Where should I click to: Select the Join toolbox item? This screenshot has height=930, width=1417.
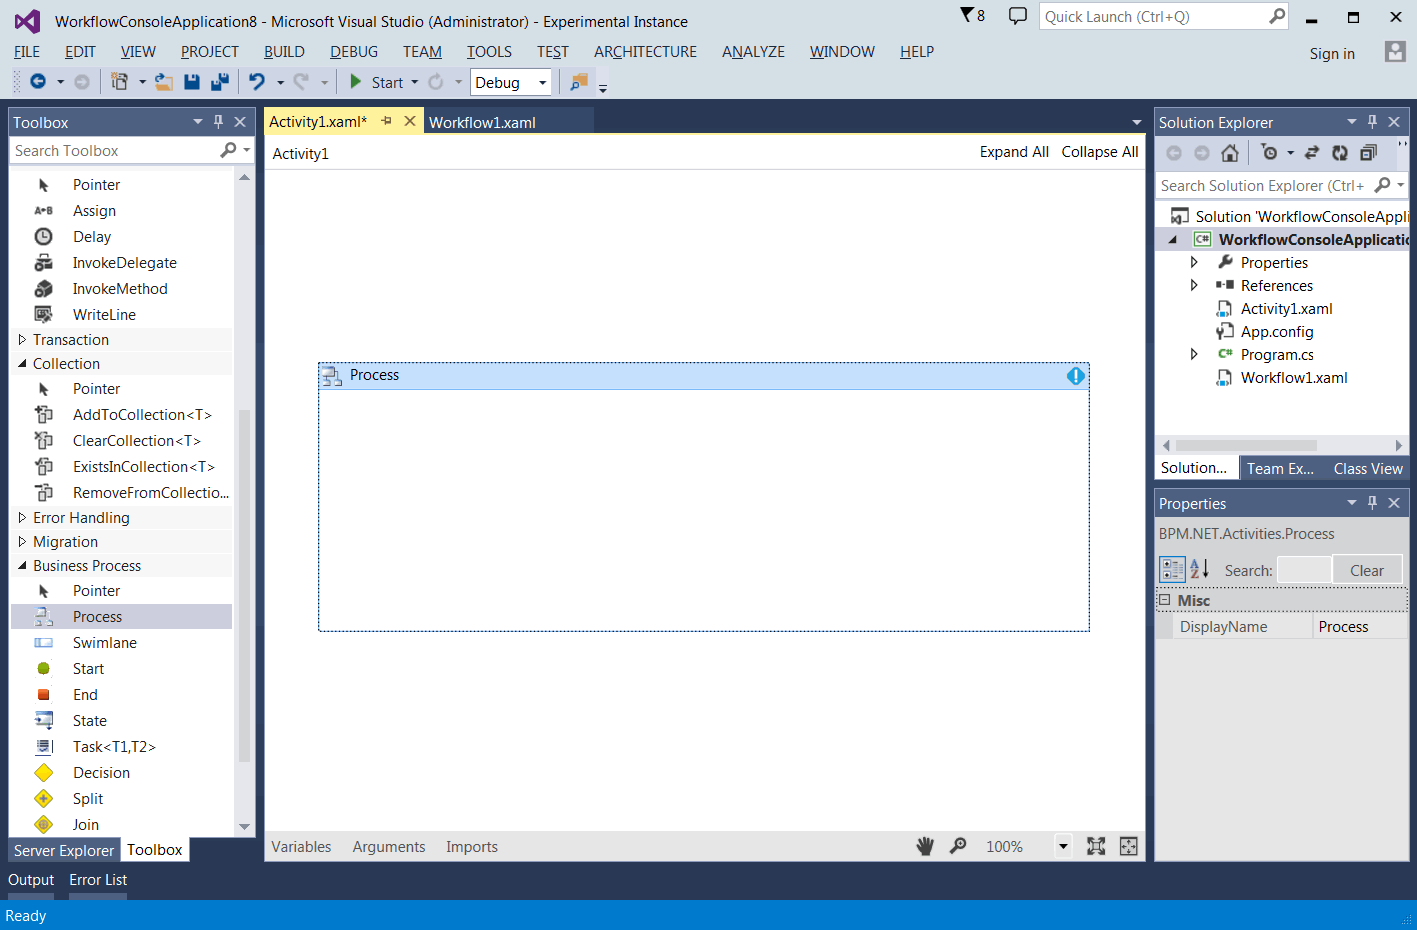(86, 825)
